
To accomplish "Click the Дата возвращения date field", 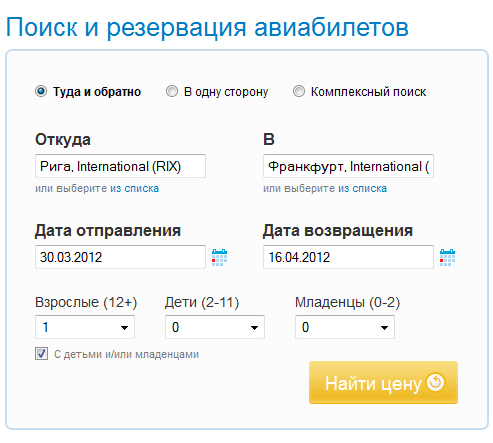I will (x=348, y=257).
